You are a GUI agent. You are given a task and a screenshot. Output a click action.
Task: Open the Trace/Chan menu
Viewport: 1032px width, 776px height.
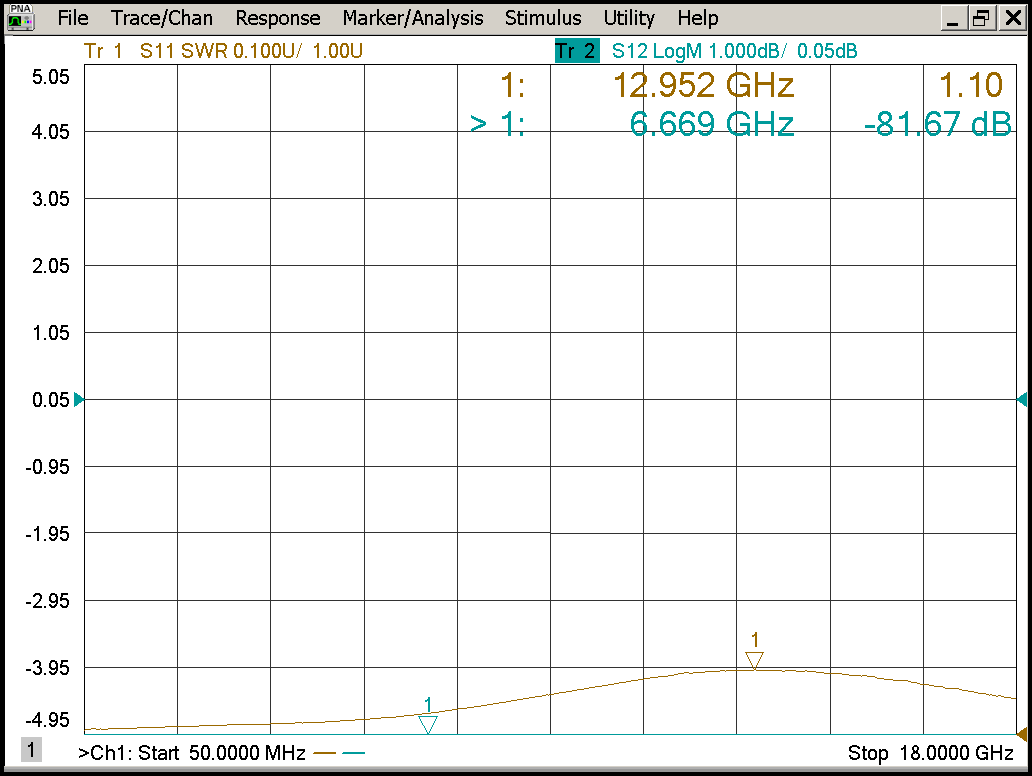tap(162, 18)
